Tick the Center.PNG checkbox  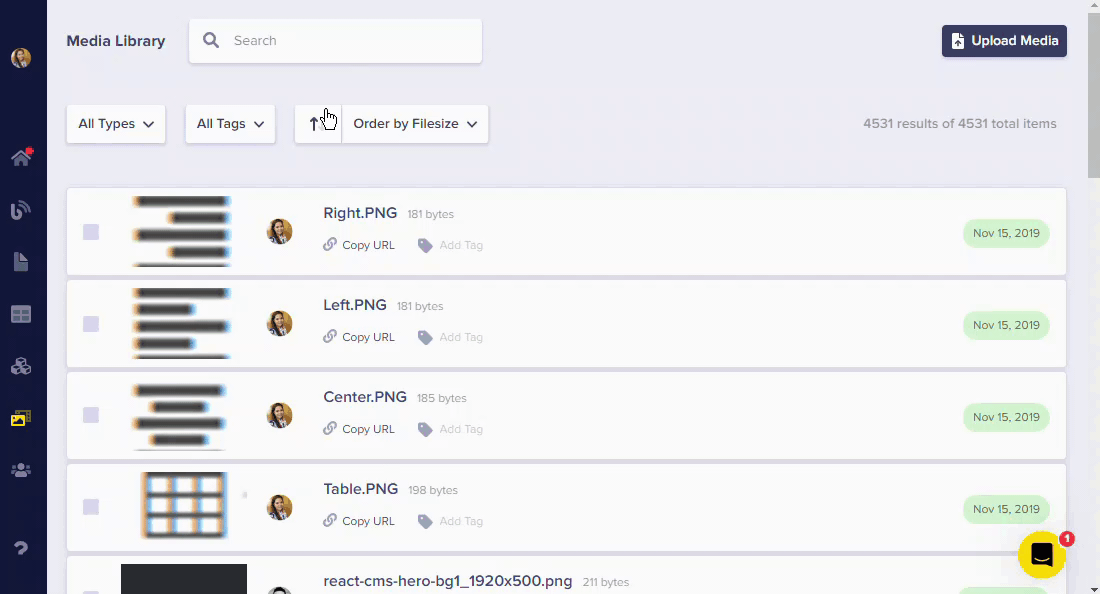tap(91, 415)
